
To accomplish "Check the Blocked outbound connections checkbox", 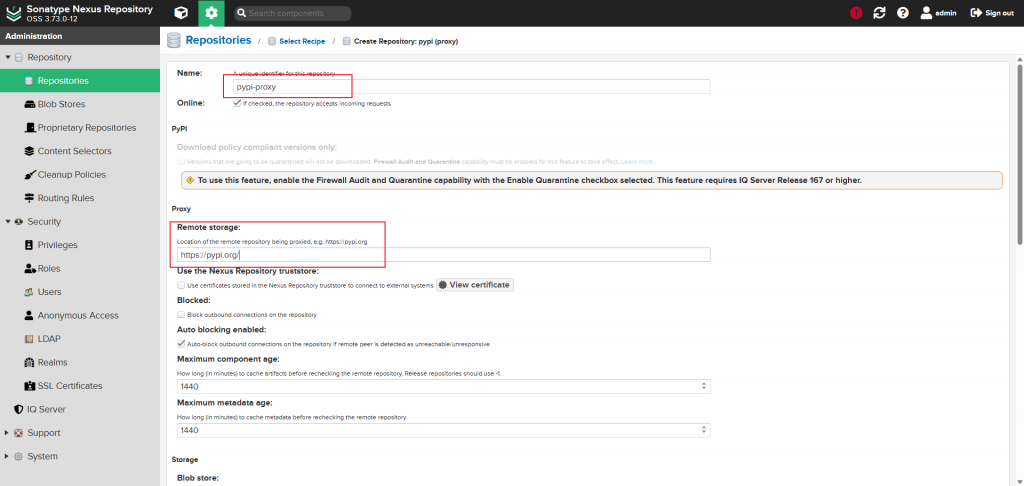I will 181,315.
